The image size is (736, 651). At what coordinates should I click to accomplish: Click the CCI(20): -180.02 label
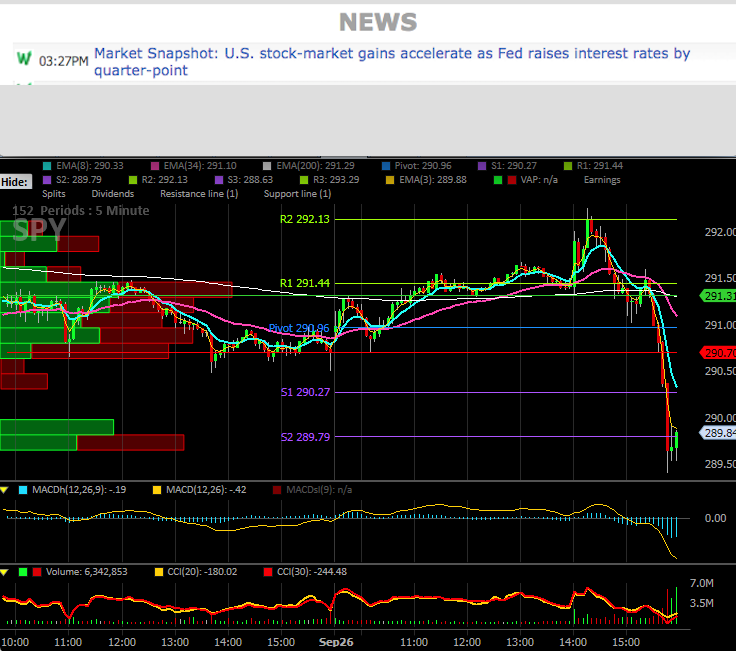click(x=202, y=572)
